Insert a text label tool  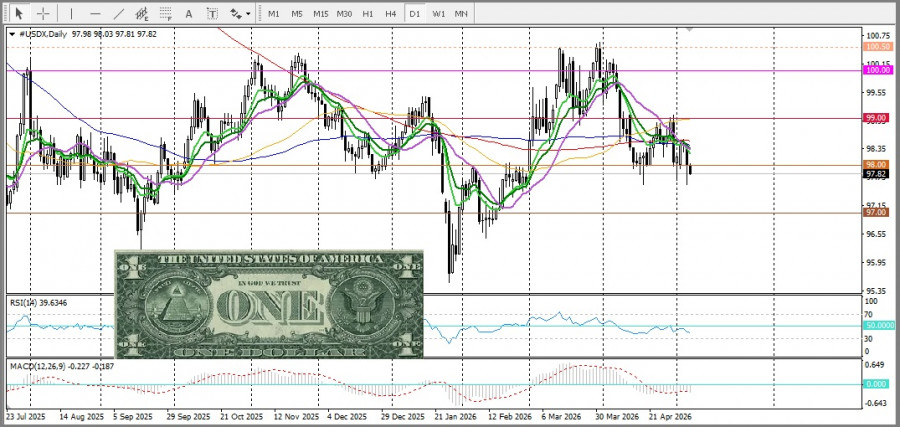(212, 13)
